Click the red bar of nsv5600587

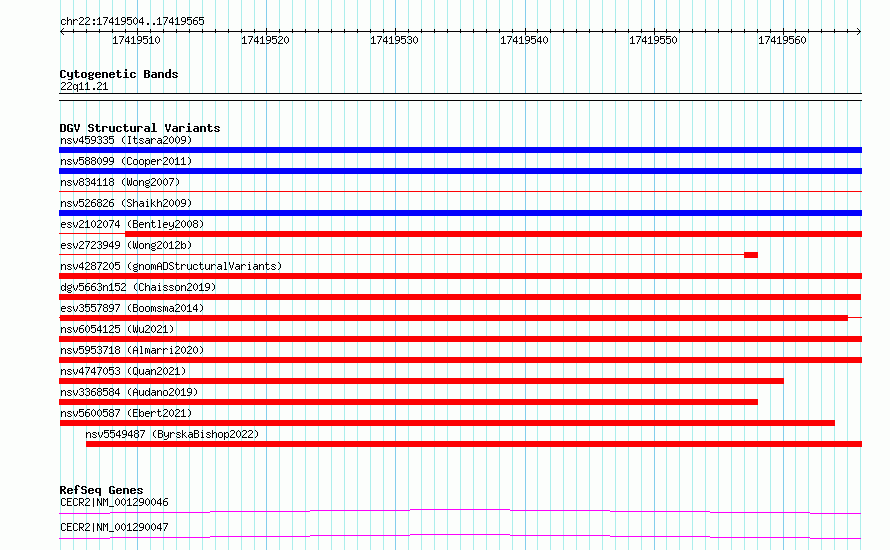[447, 423]
